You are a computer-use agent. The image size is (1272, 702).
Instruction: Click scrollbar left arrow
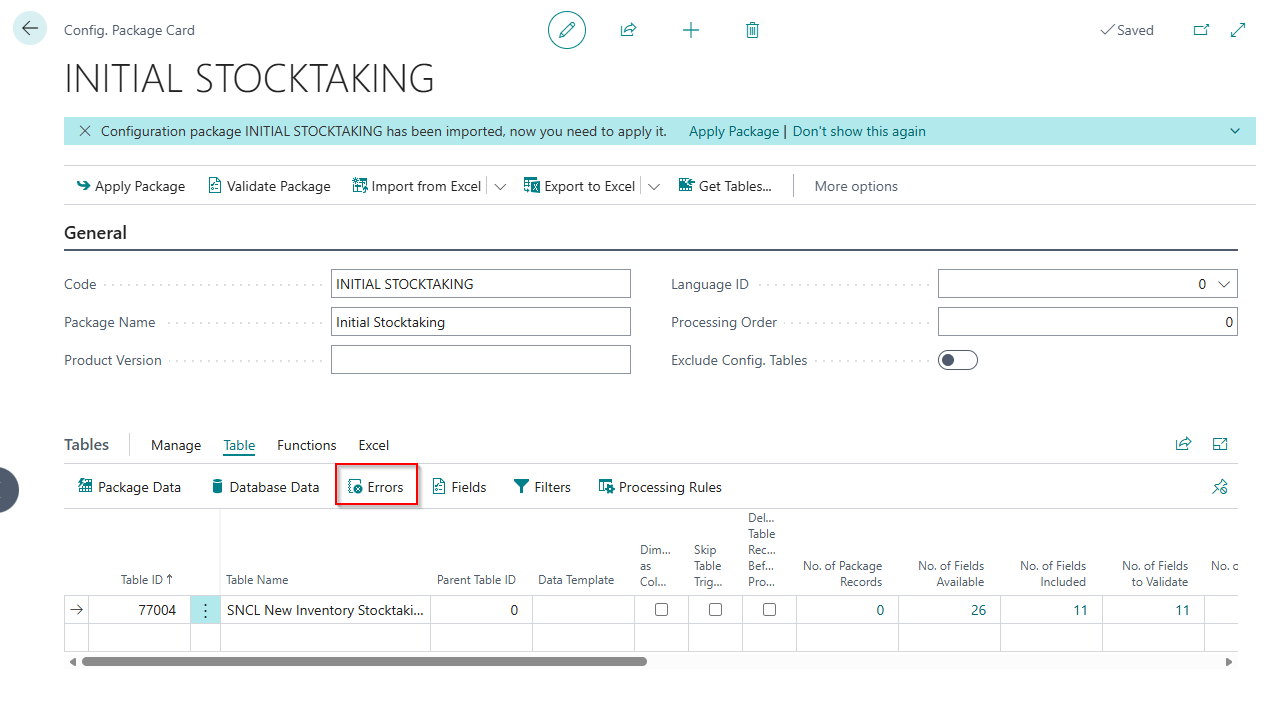coord(72,661)
